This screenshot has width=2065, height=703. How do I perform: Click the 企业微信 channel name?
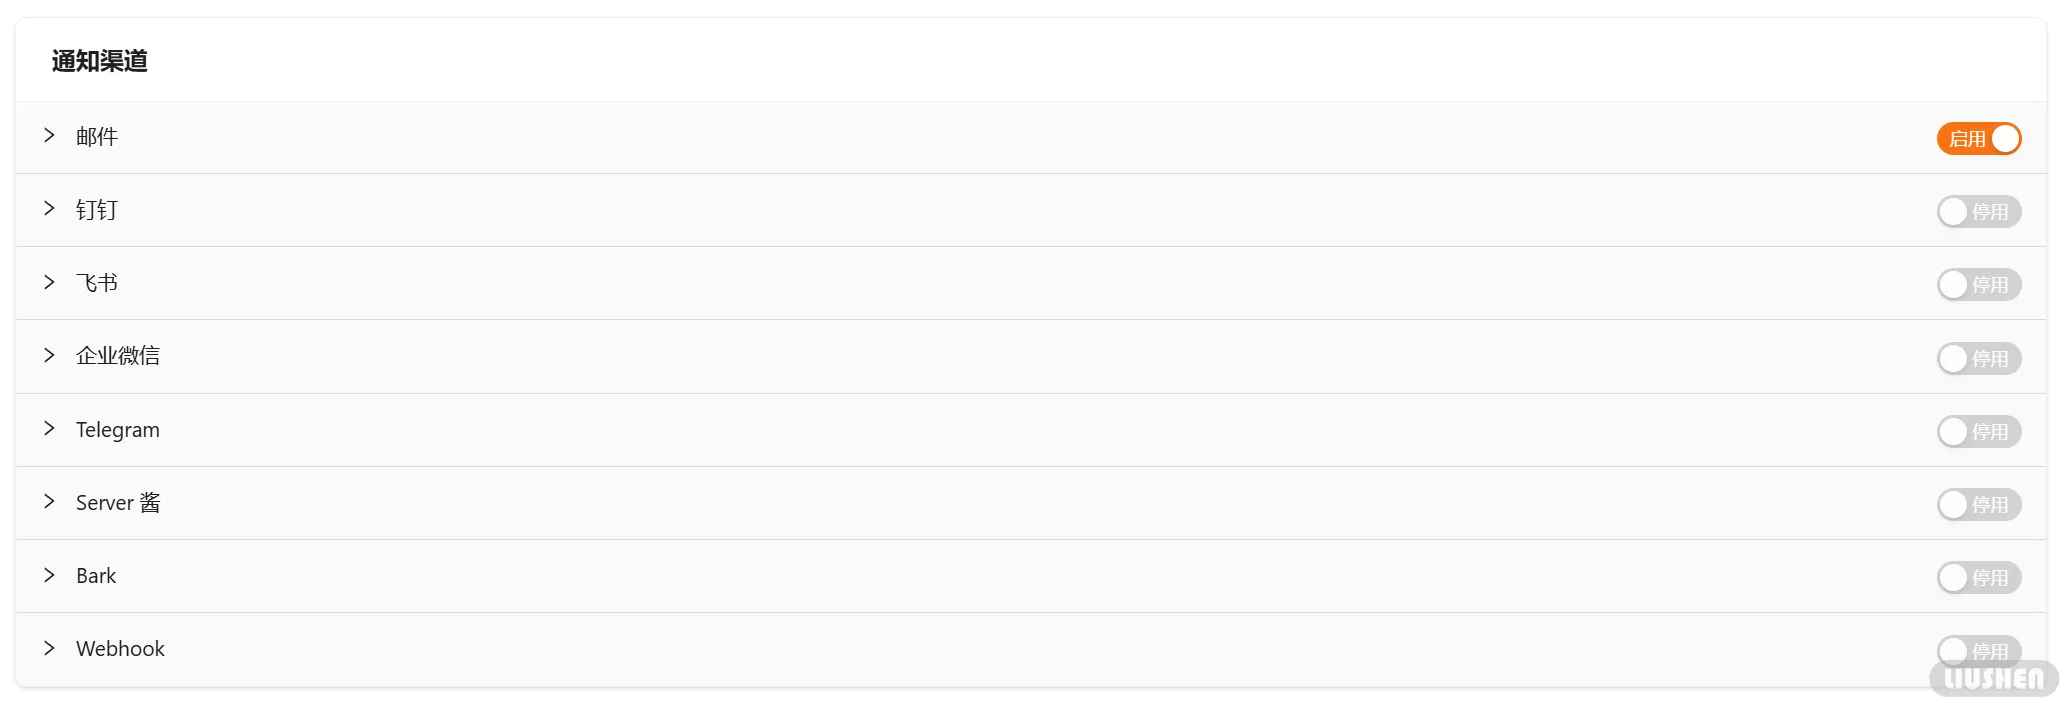coord(118,356)
